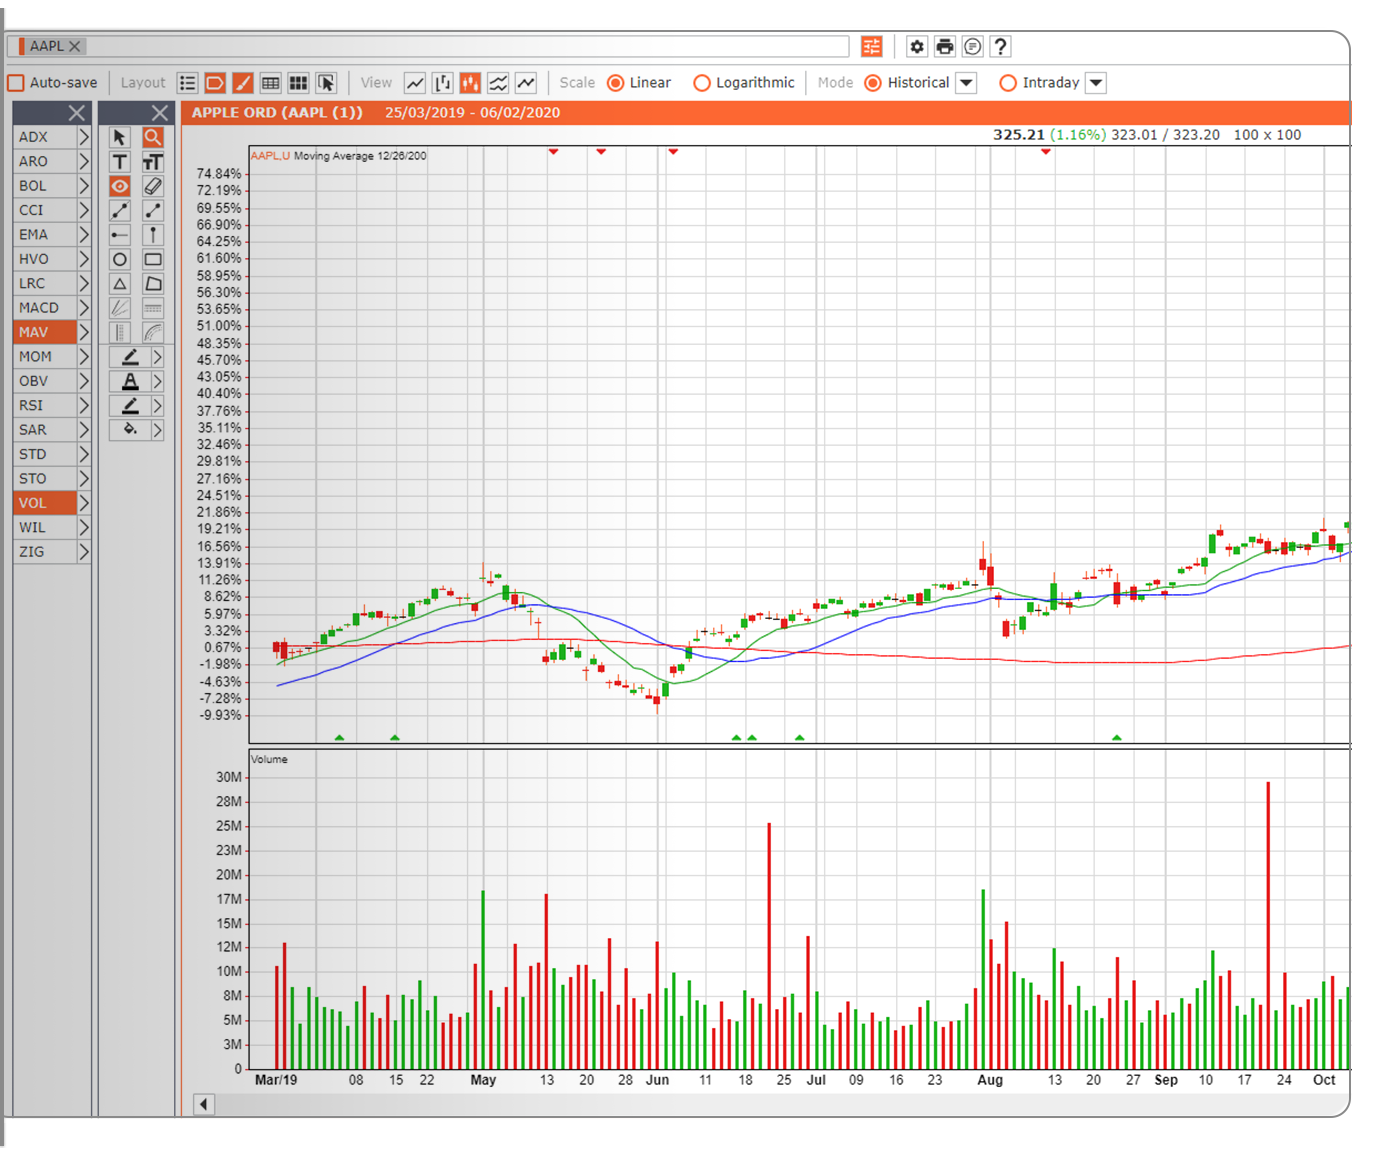Screen dimensions: 1374x1150
Task: Select the vertical time zones tool
Action: 120,332
